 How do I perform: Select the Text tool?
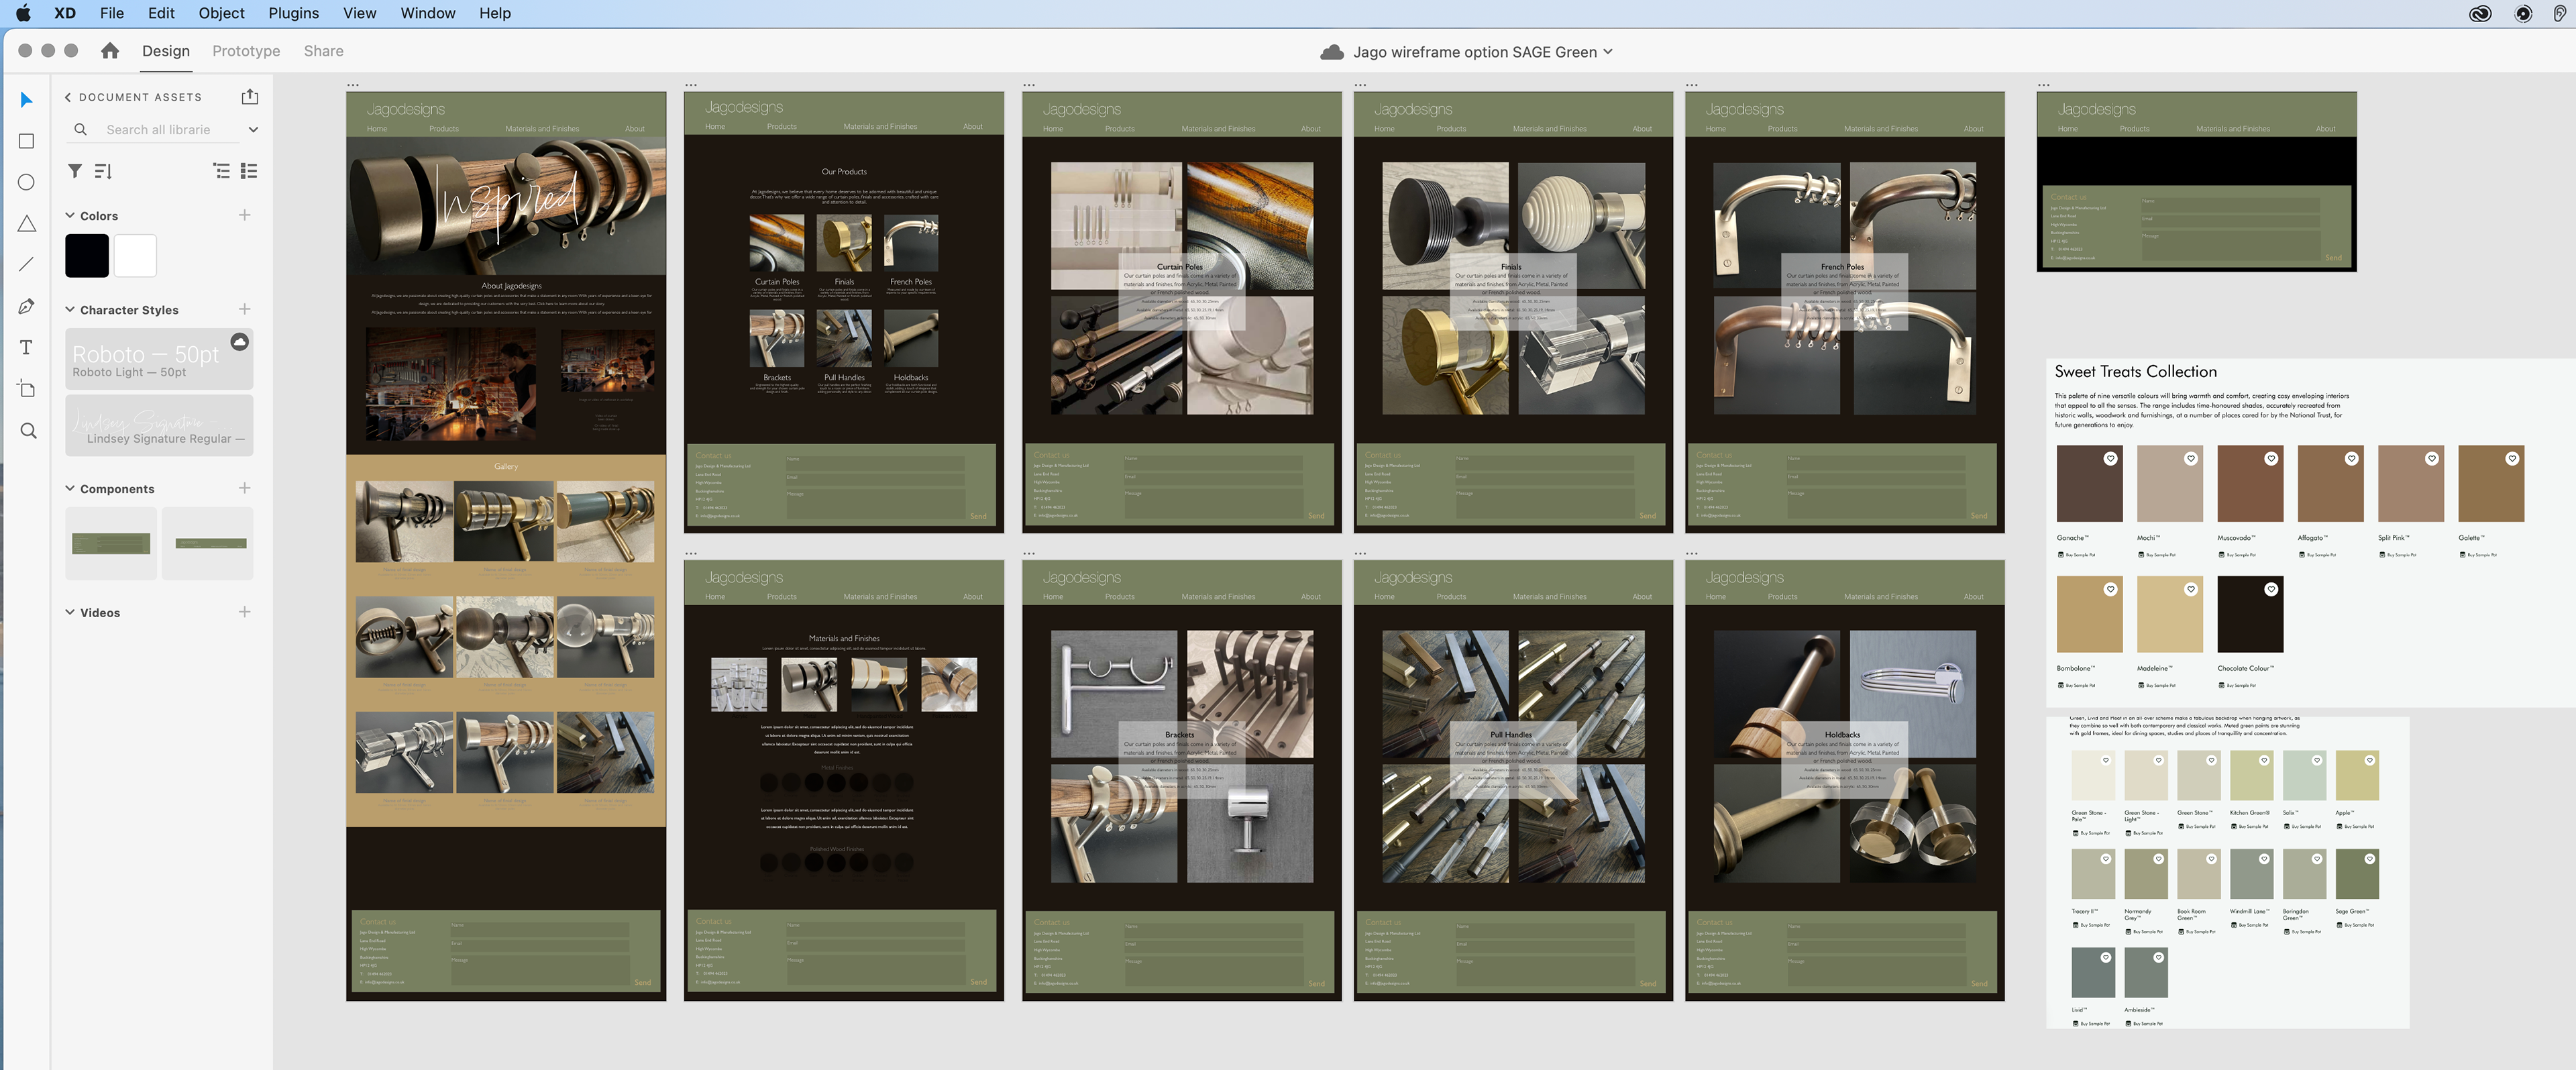coord(27,347)
